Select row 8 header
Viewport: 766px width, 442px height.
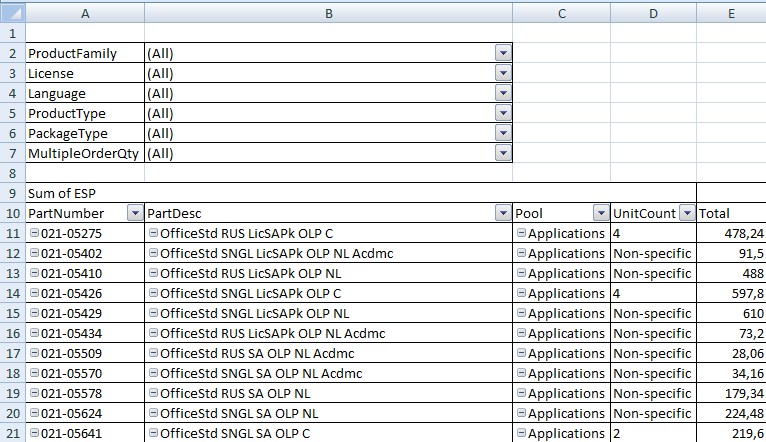13,173
